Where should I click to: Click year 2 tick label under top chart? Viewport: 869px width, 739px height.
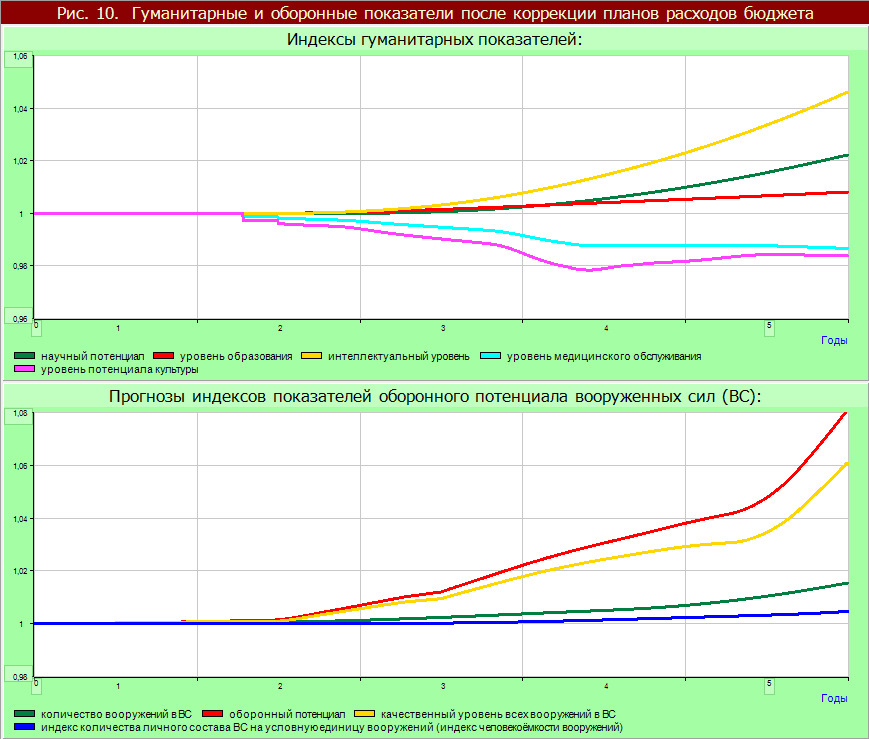coord(280,328)
